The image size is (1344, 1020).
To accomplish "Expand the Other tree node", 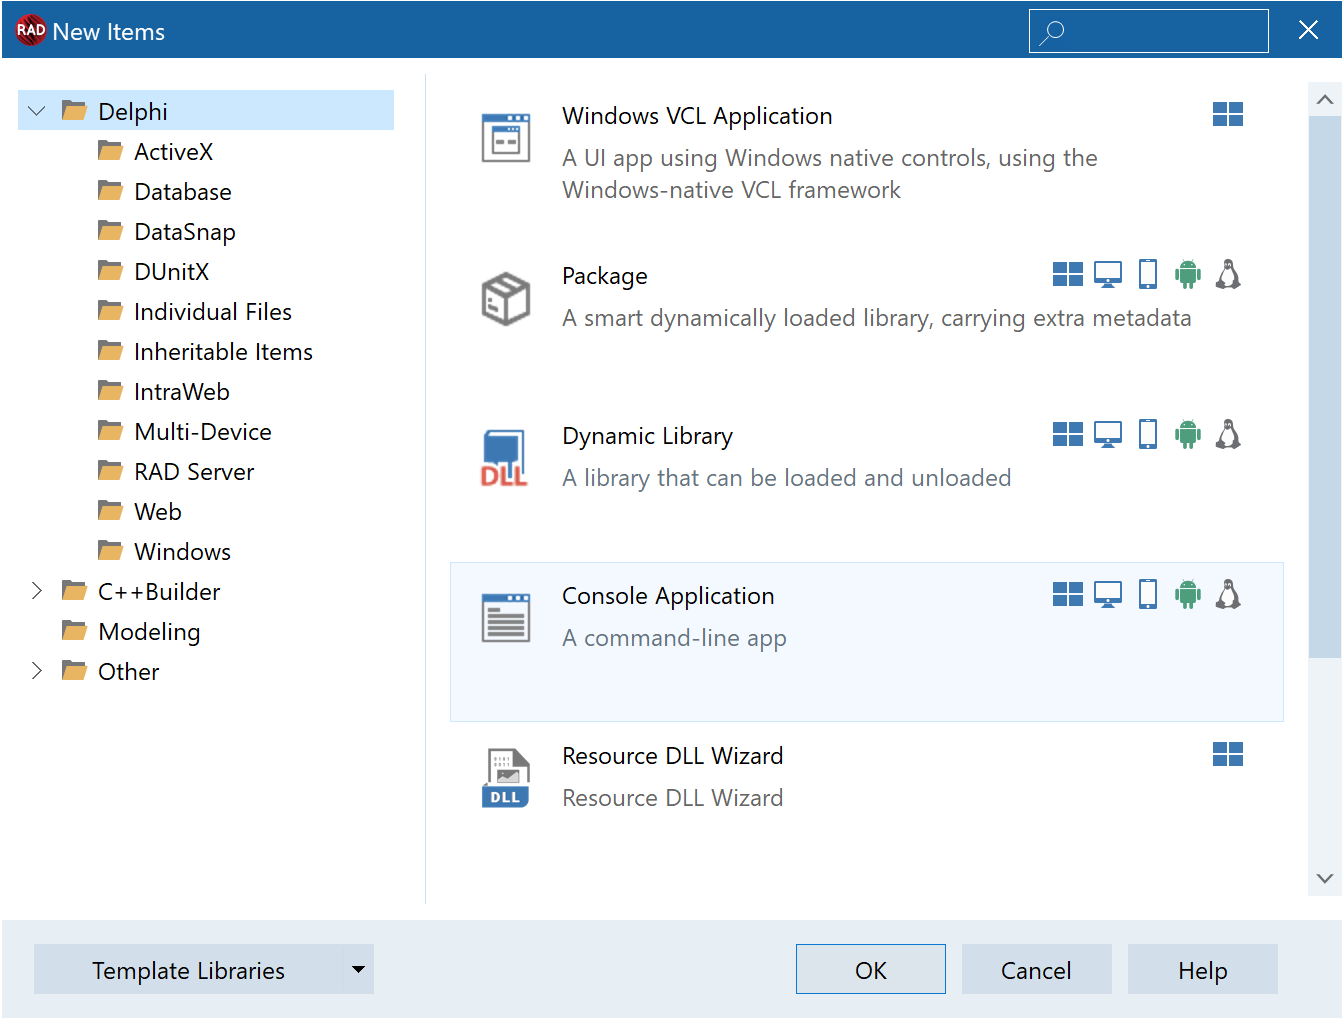I will coord(37,671).
